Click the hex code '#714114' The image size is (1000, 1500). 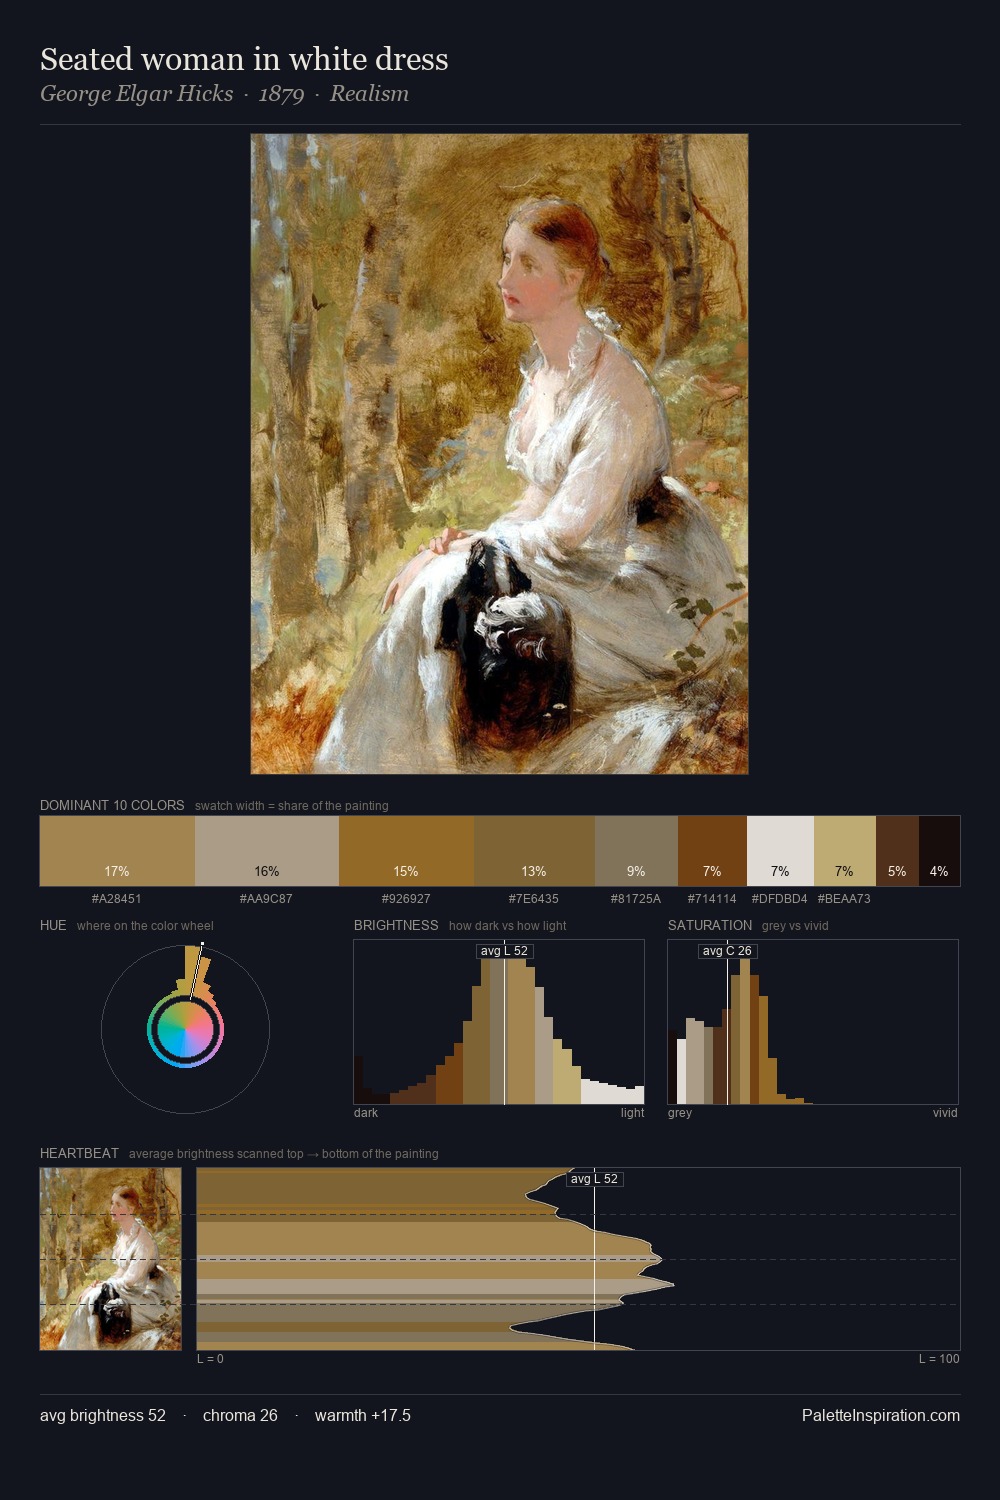tap(712, 899)
